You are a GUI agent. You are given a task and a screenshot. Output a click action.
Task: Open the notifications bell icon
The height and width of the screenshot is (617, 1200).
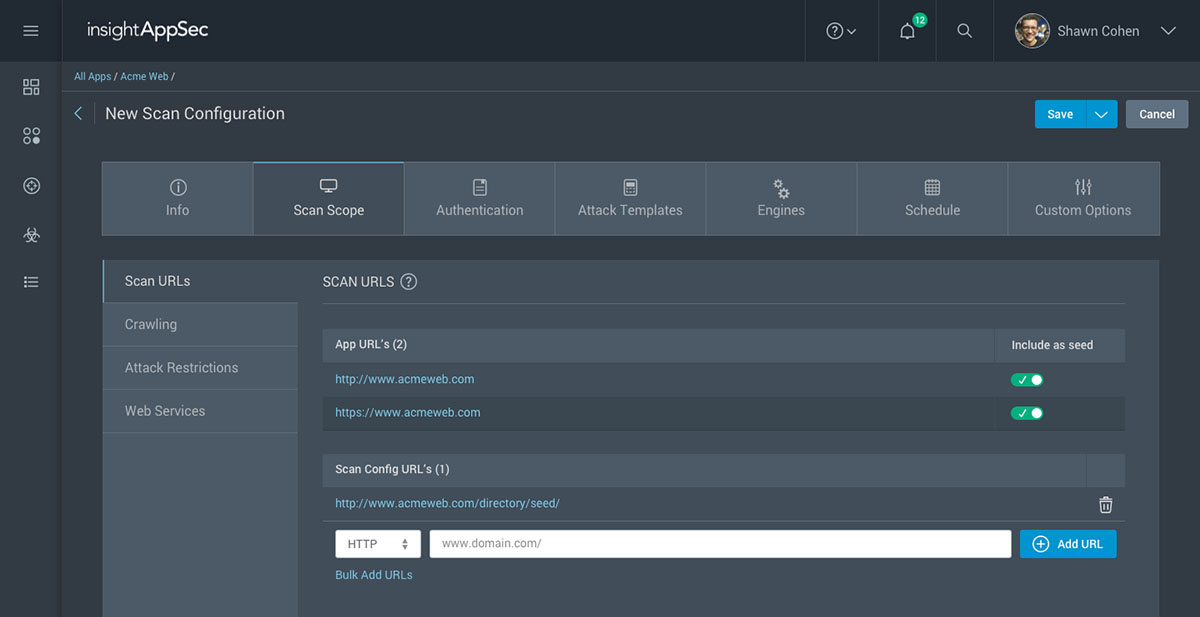pyautogui.click(x=907, y=31)
